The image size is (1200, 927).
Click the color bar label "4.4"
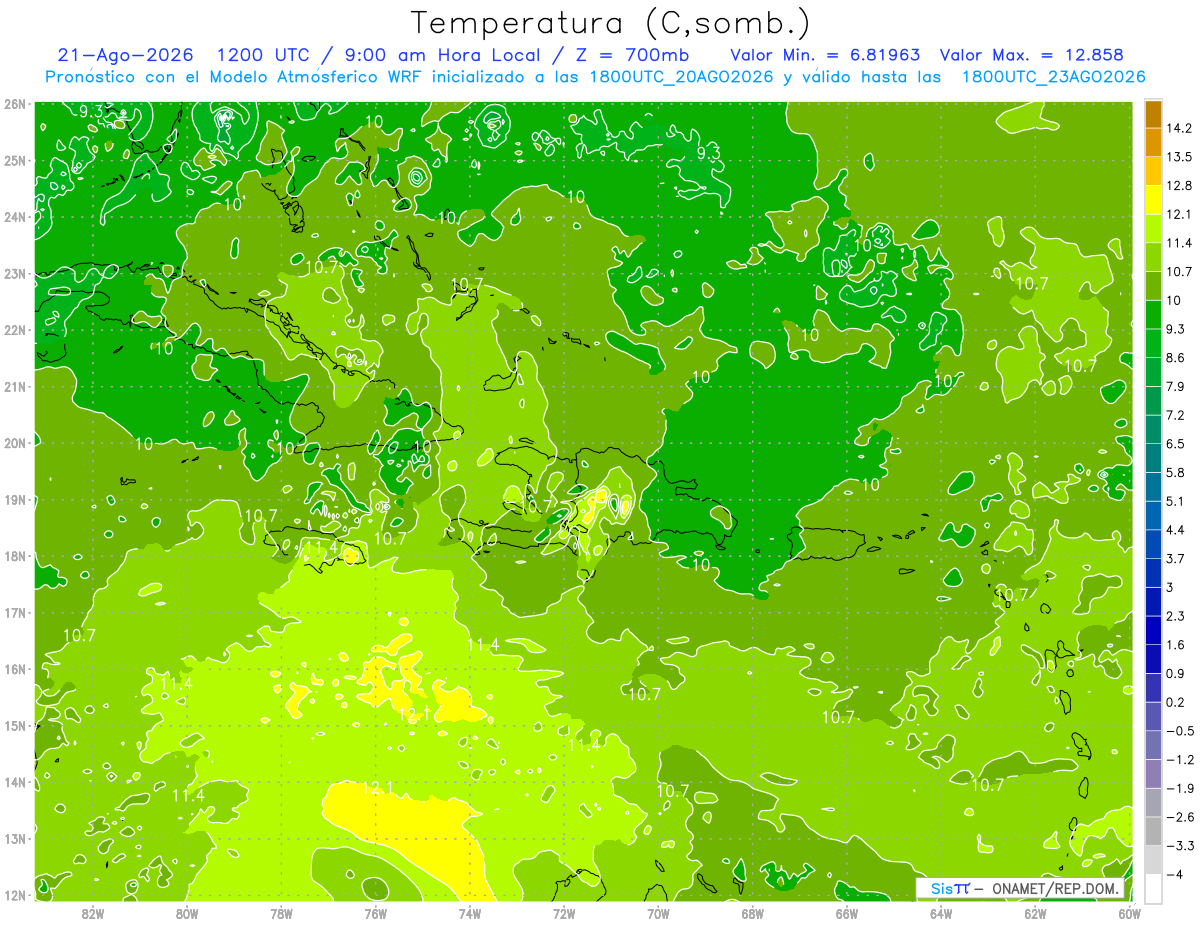click(1176, 530)
